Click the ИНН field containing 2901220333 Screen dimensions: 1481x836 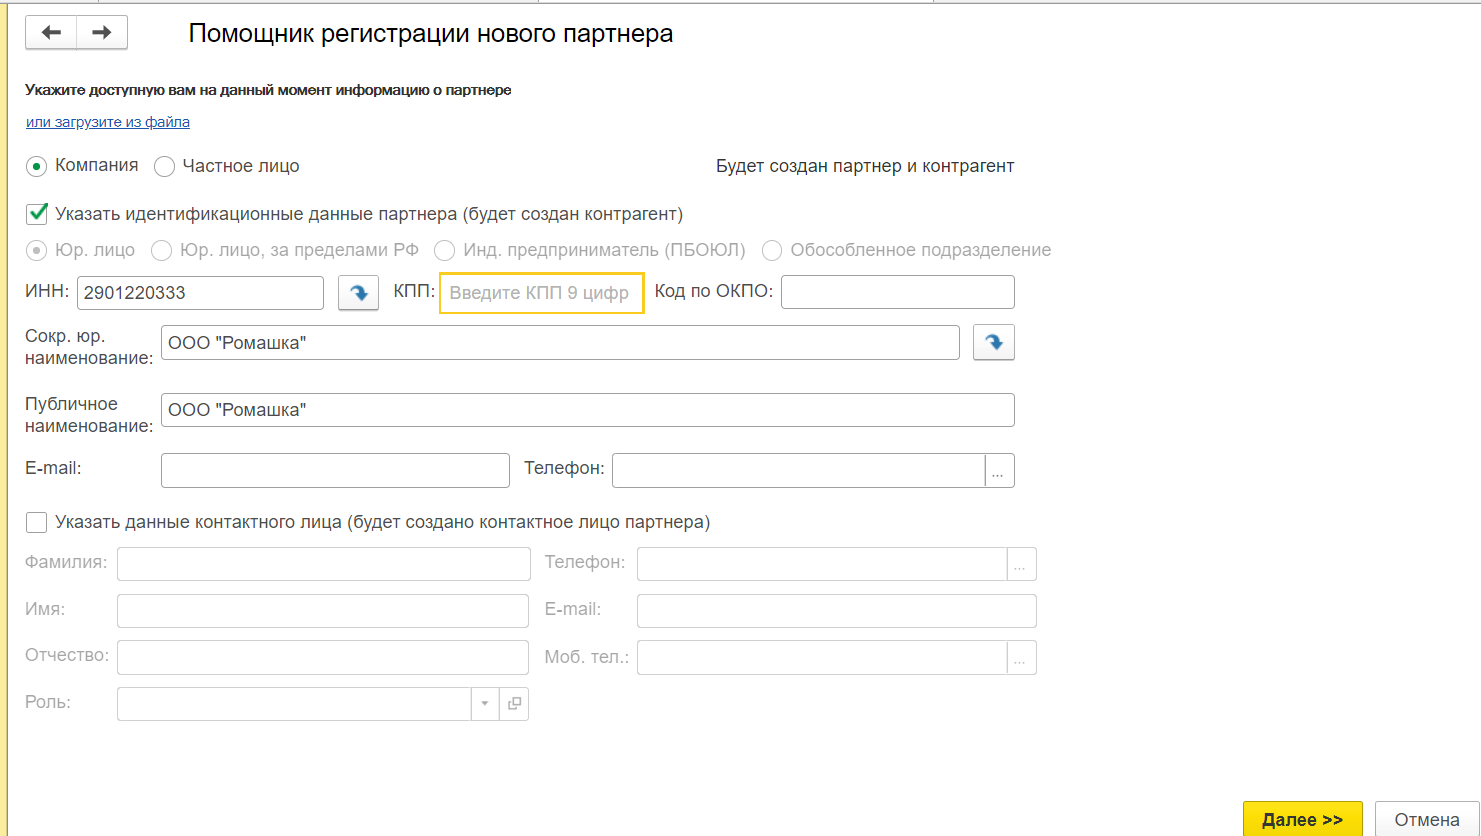[200, 293]
